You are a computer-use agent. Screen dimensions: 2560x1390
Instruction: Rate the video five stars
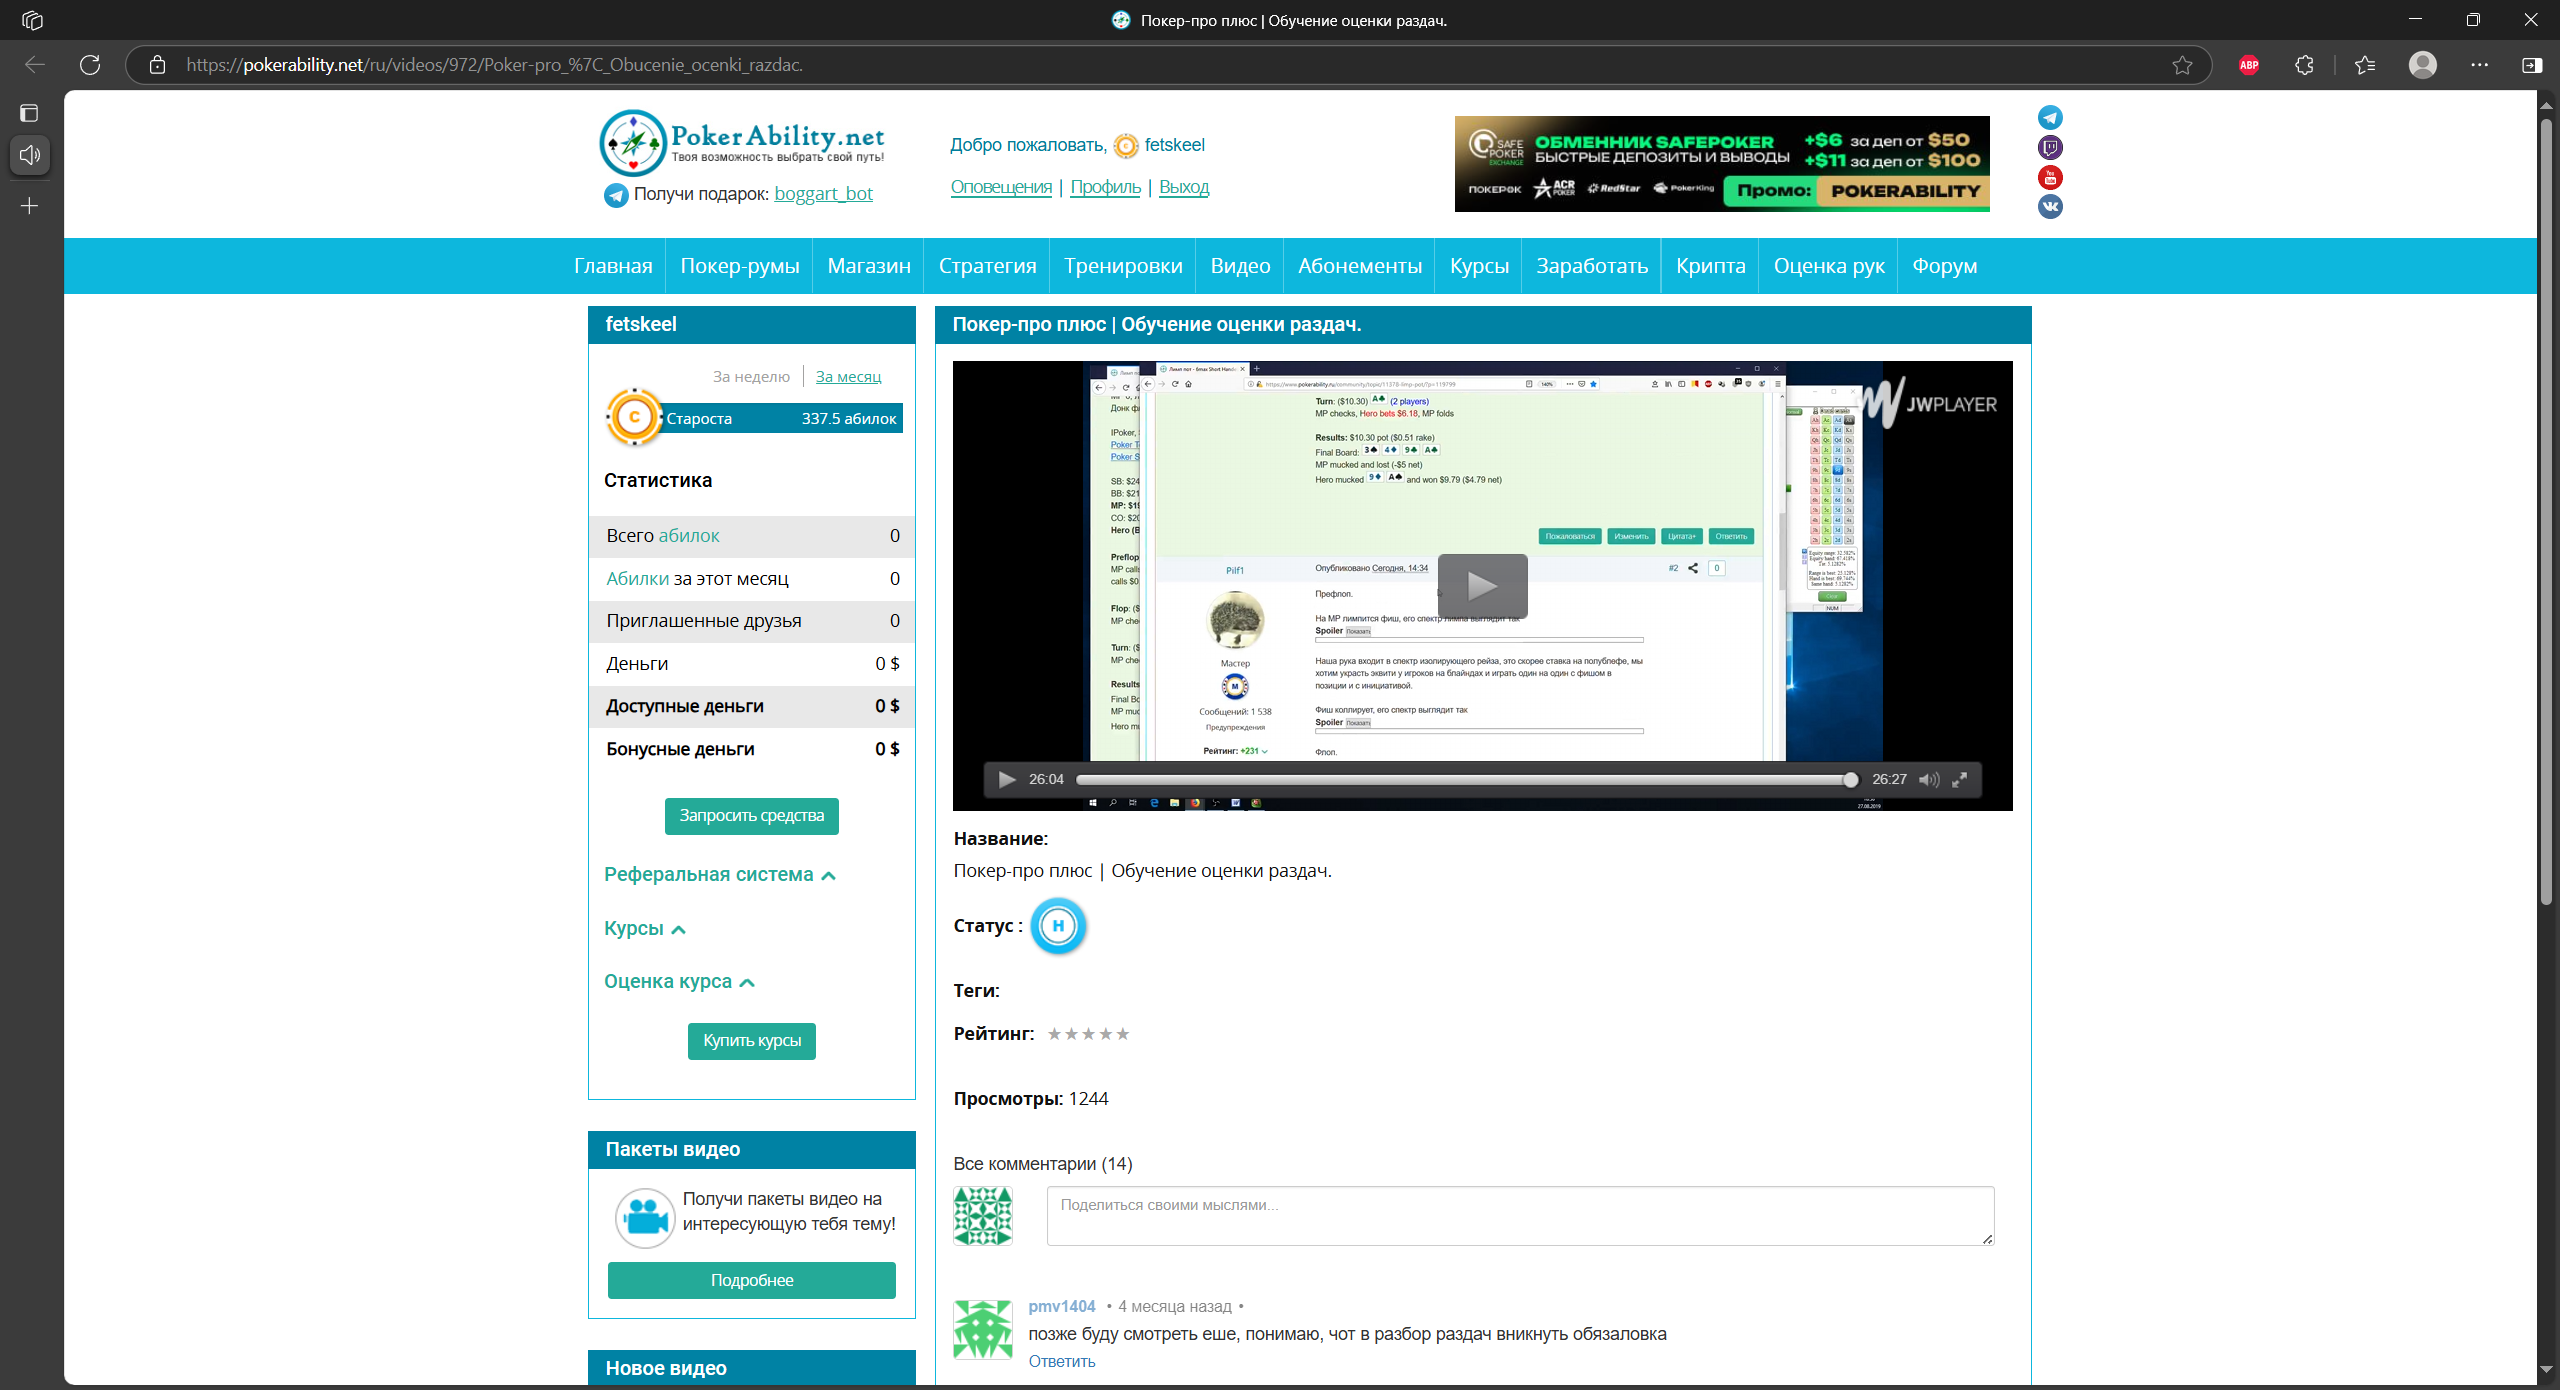tap(1123, 1034)
